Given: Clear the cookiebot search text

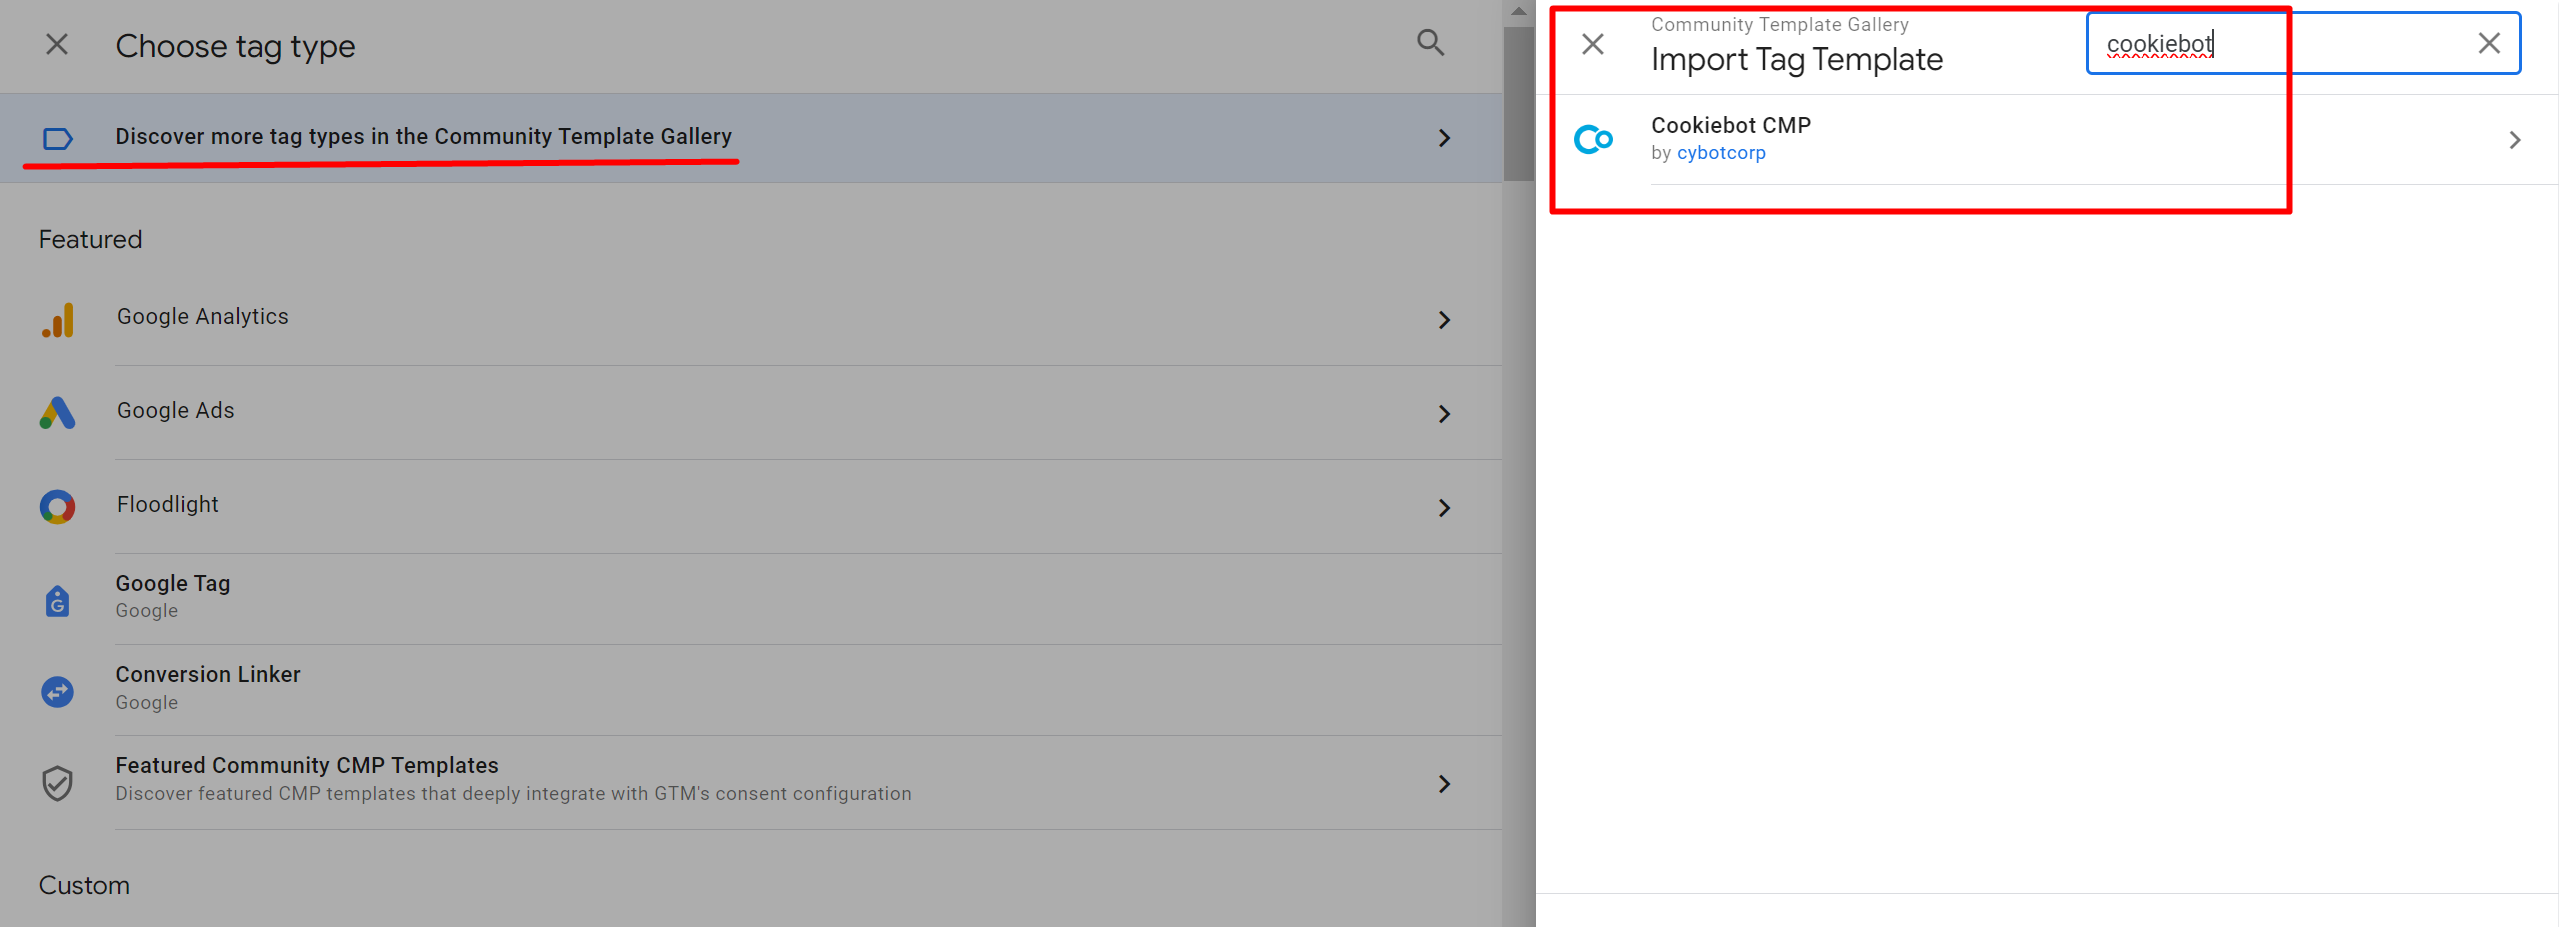Looking at the screenshot, I should point(2488,43).
